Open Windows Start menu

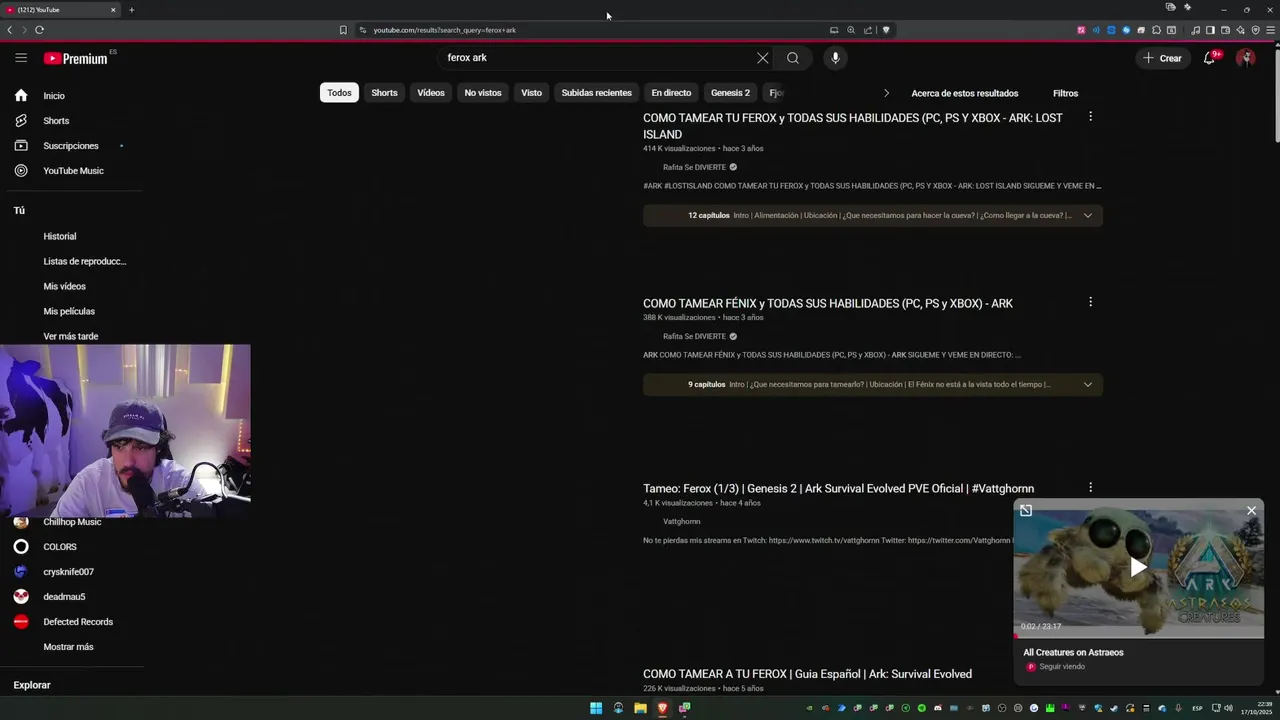click(596, 708)
